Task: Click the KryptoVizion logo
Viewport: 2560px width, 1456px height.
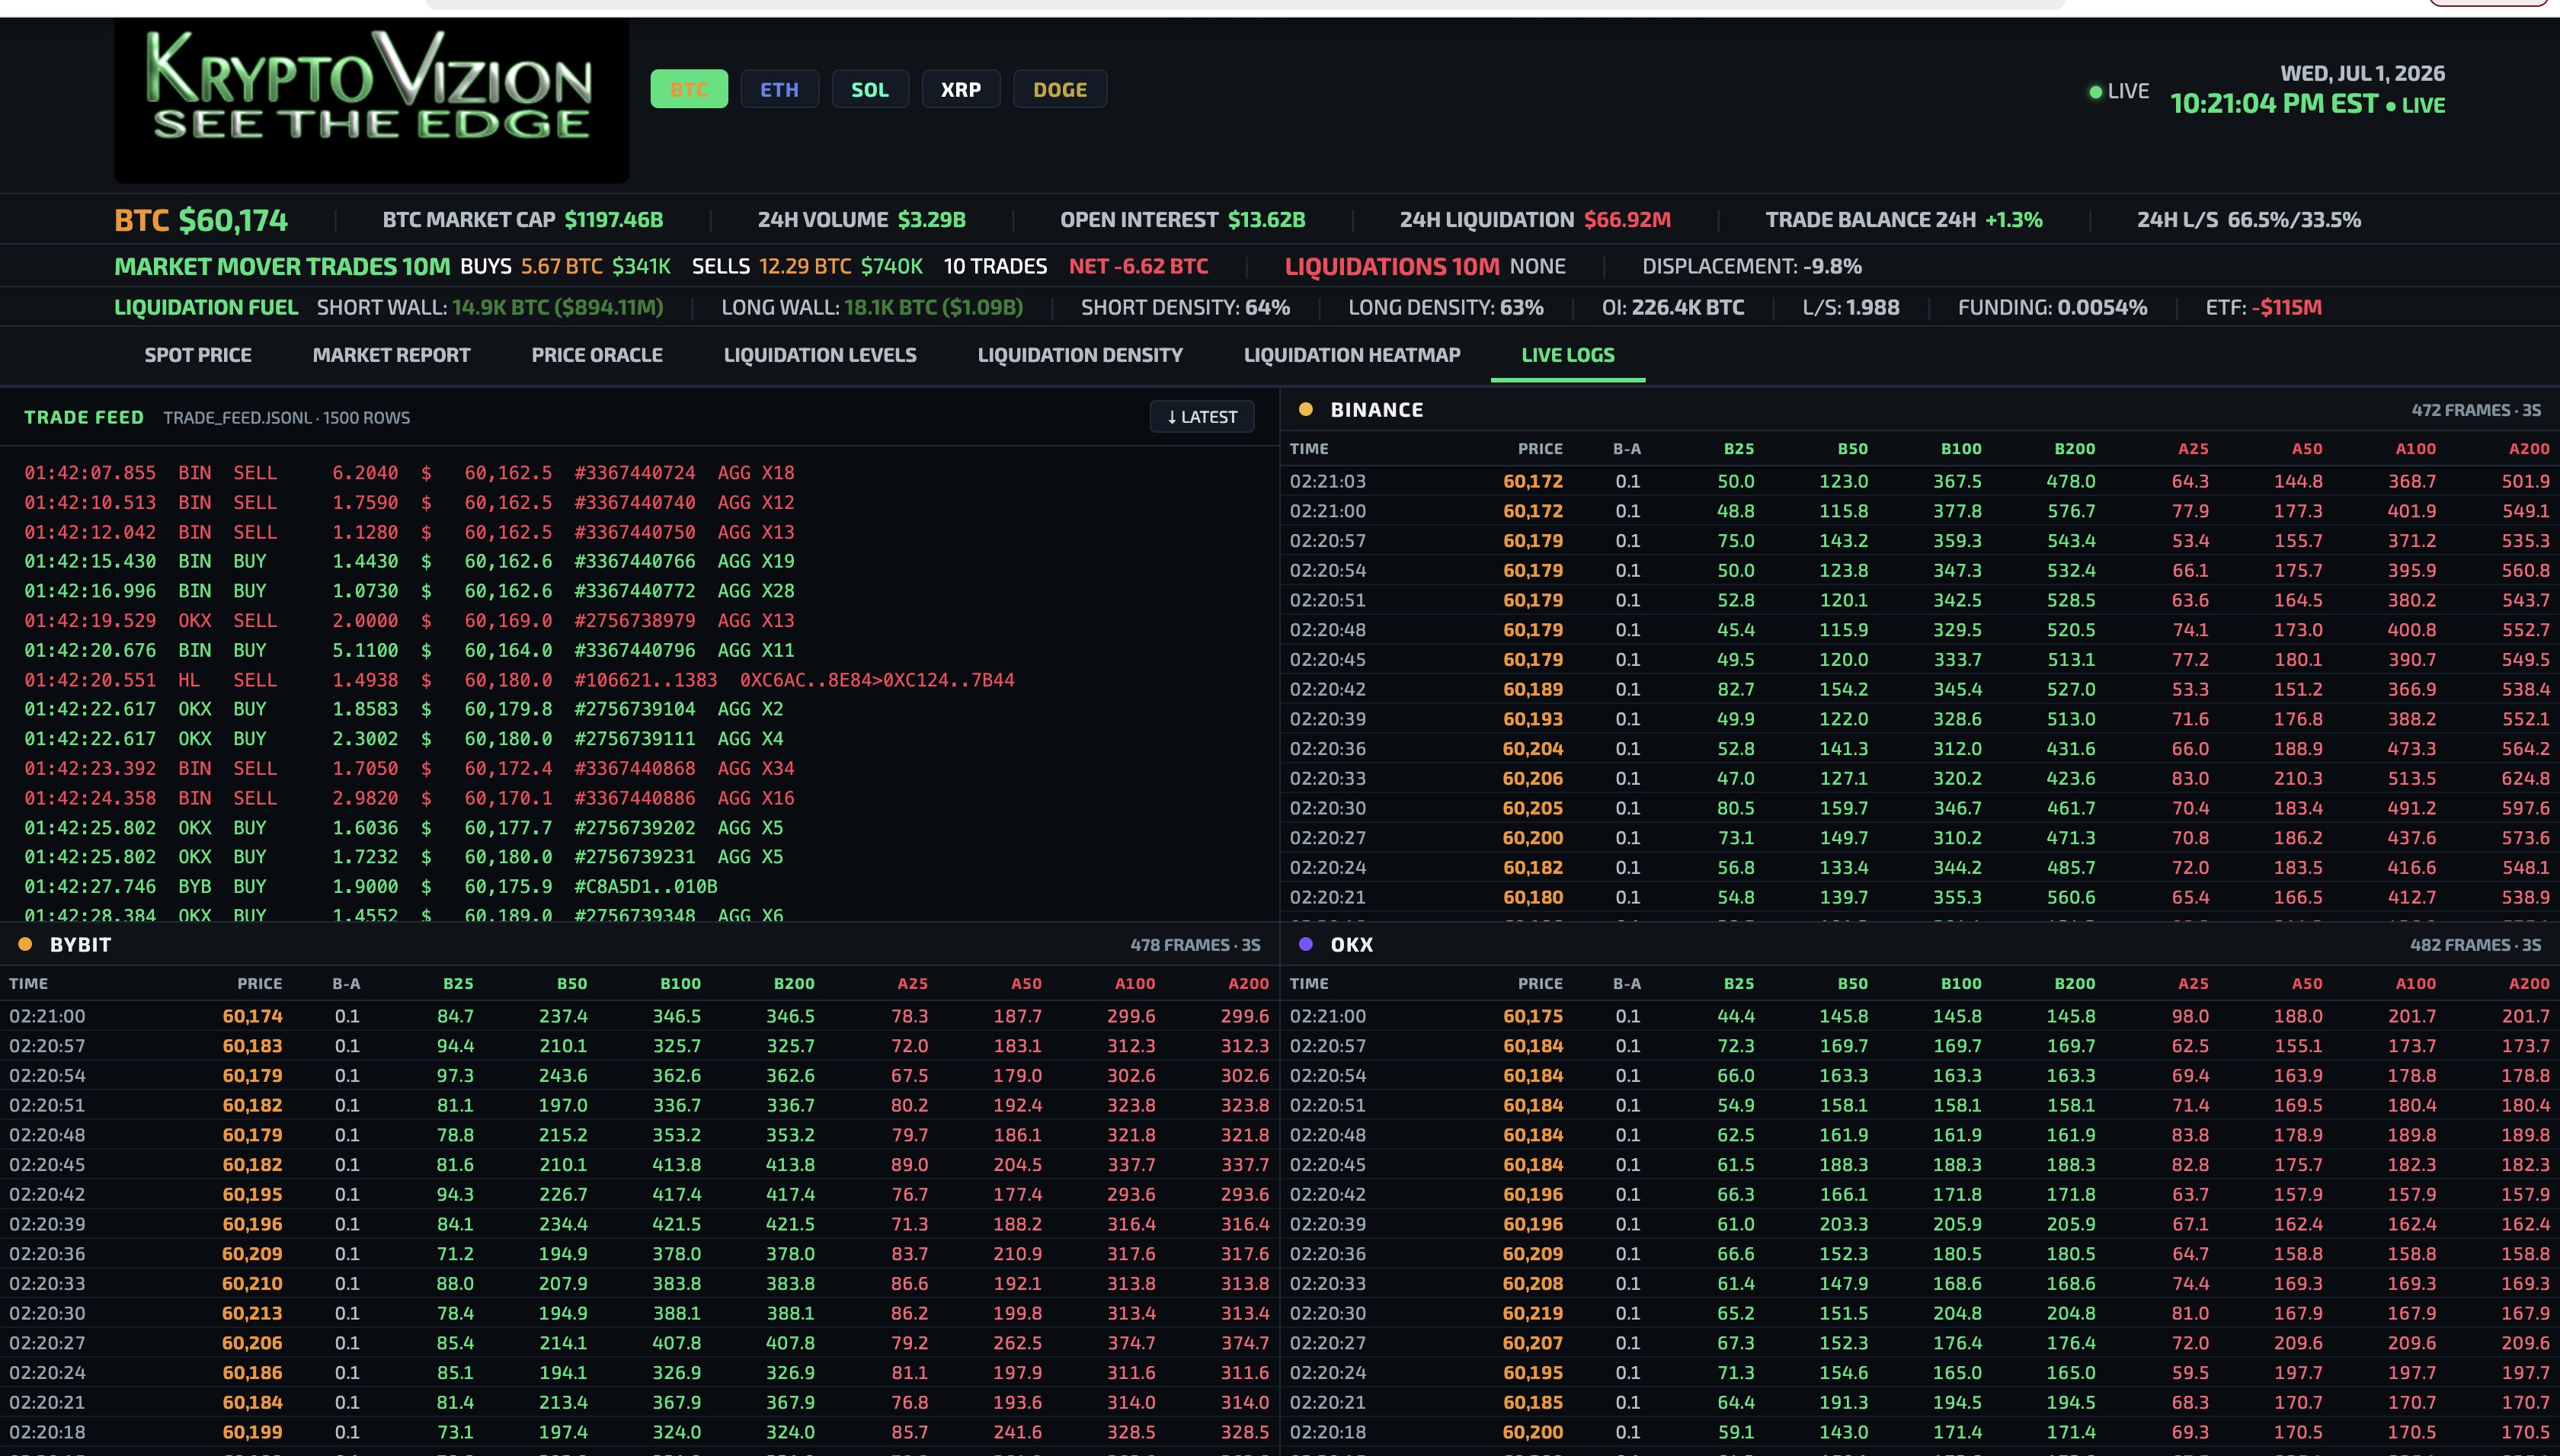Action: tap(371, 100)
